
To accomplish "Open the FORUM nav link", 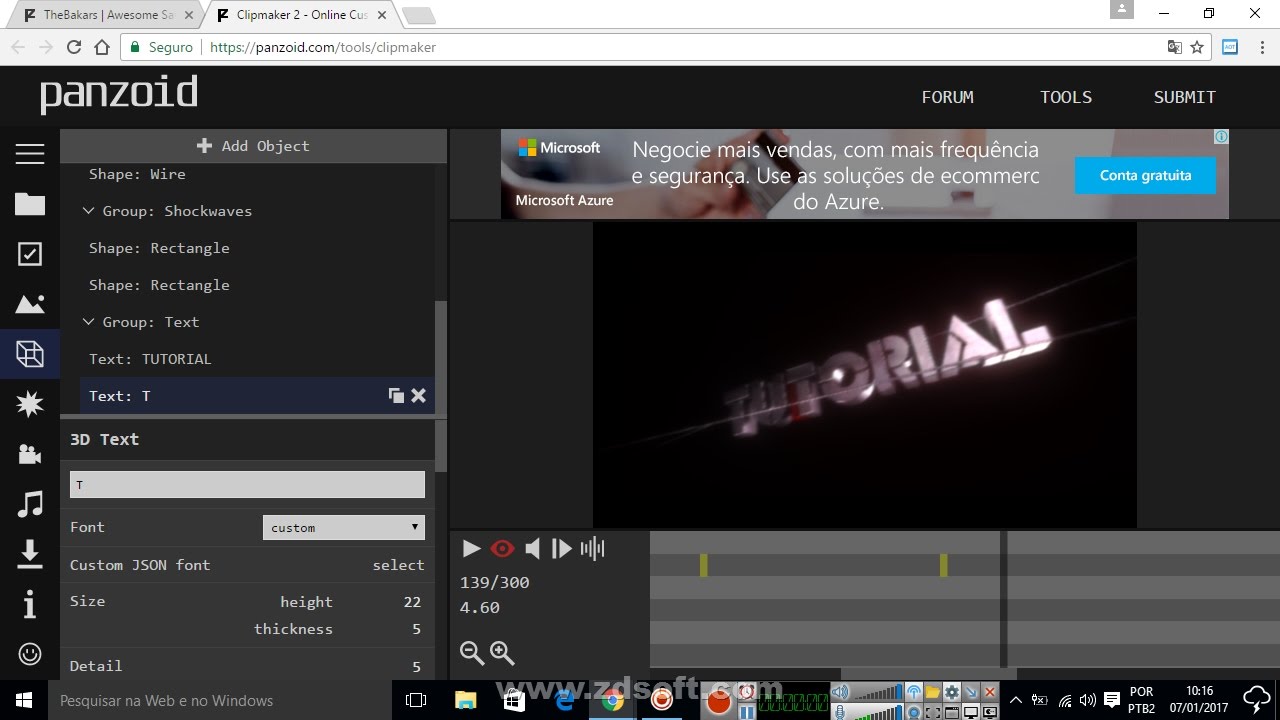I will (947, 97).
